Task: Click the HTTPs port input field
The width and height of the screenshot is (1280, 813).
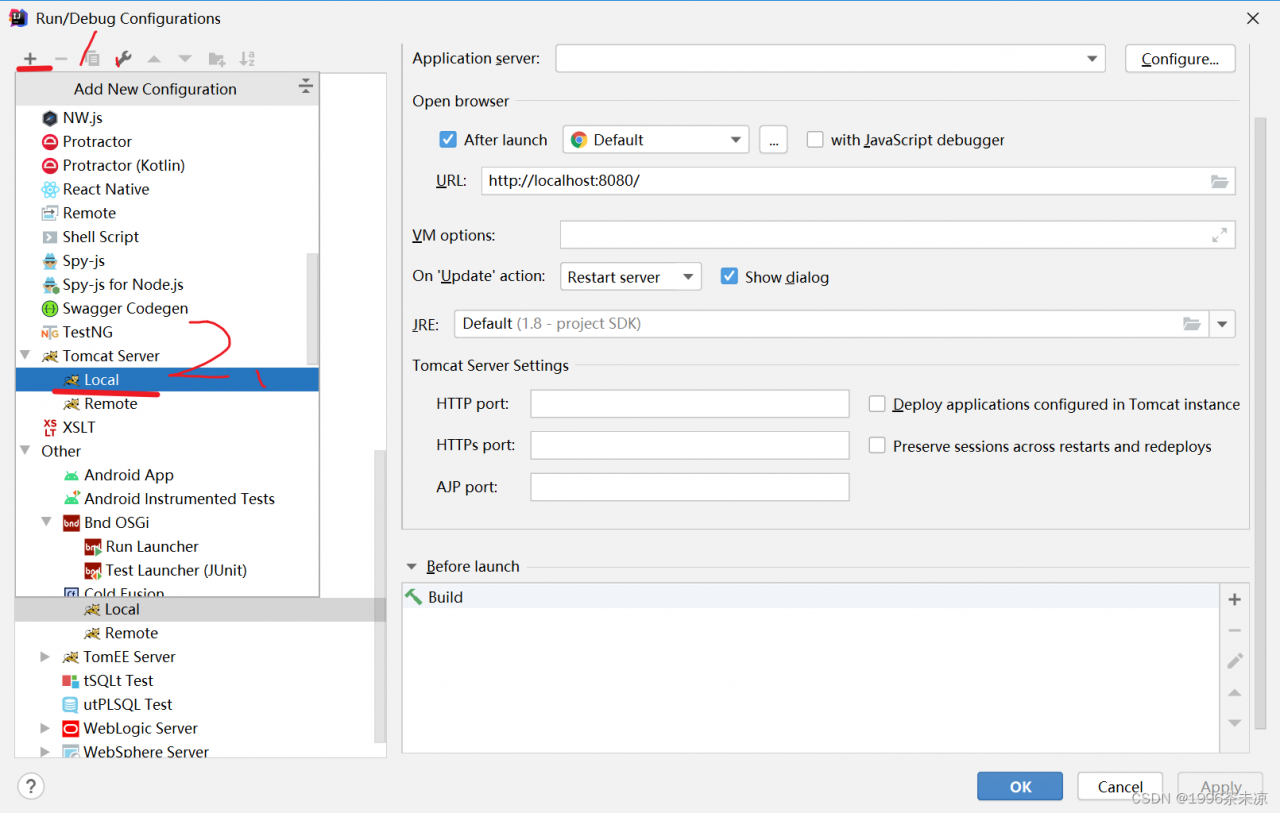Action: click(690, 445)
